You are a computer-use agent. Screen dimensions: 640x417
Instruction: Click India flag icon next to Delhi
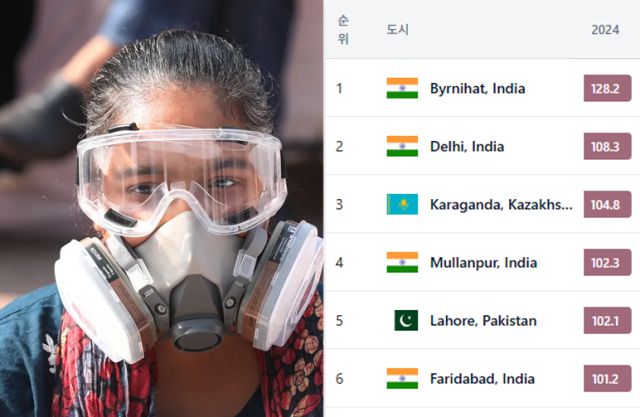pyautogui.click(x=402, y=146)
